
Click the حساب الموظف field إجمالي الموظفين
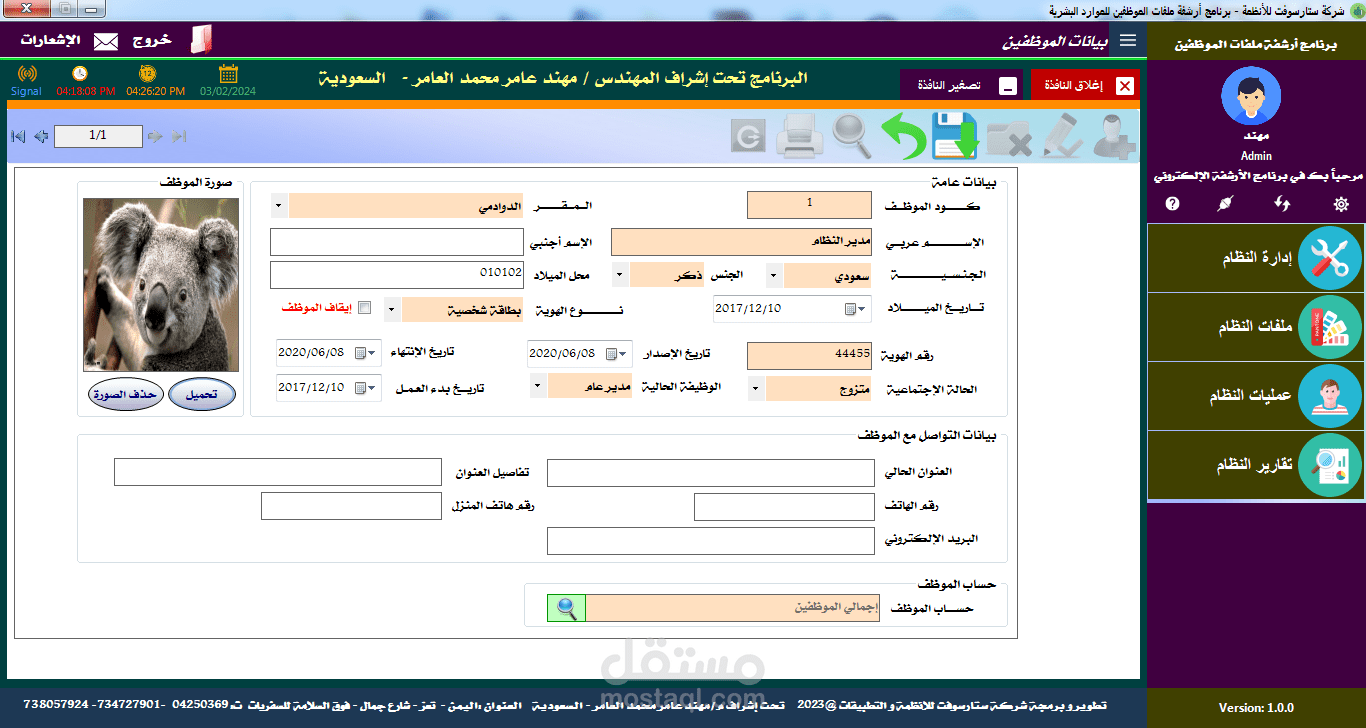point(732,608)
